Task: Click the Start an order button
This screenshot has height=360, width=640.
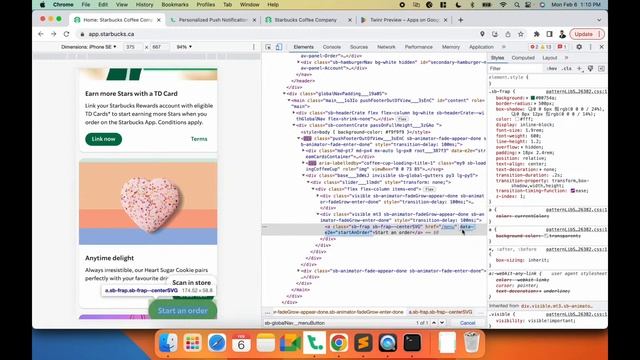Action: [183, 310]
